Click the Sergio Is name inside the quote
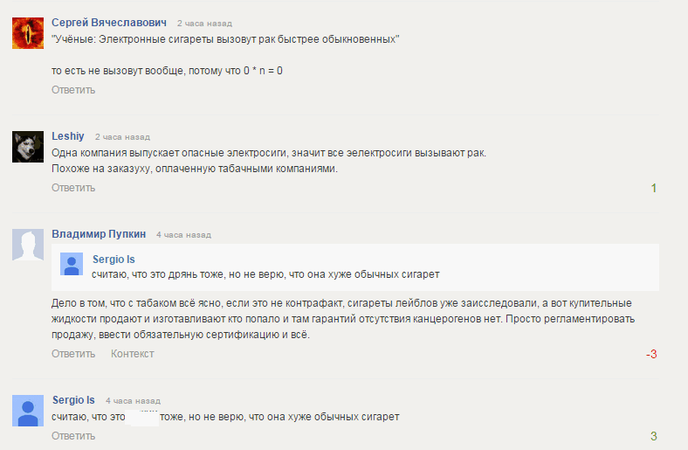The image size is (688, 450). (114, 259)
